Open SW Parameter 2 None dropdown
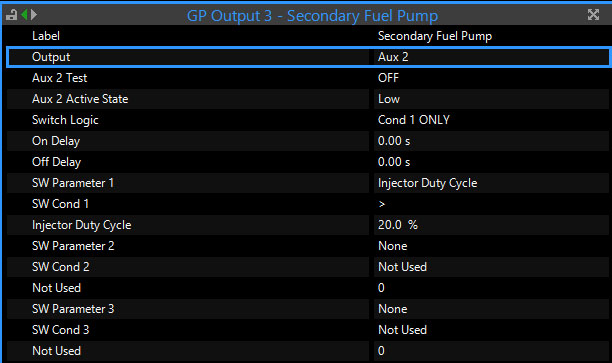Image resolution: width=612 pixels, height=363 pixels. pyautogui.click(x=491, y=246)
